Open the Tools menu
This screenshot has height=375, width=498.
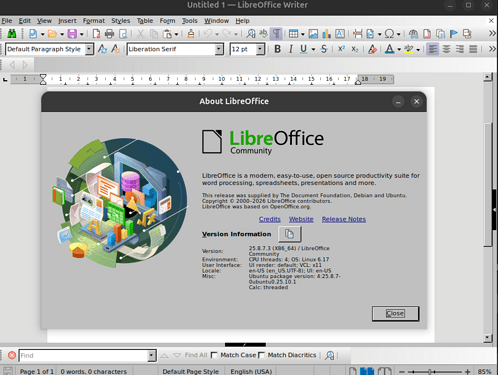point(189,21)
